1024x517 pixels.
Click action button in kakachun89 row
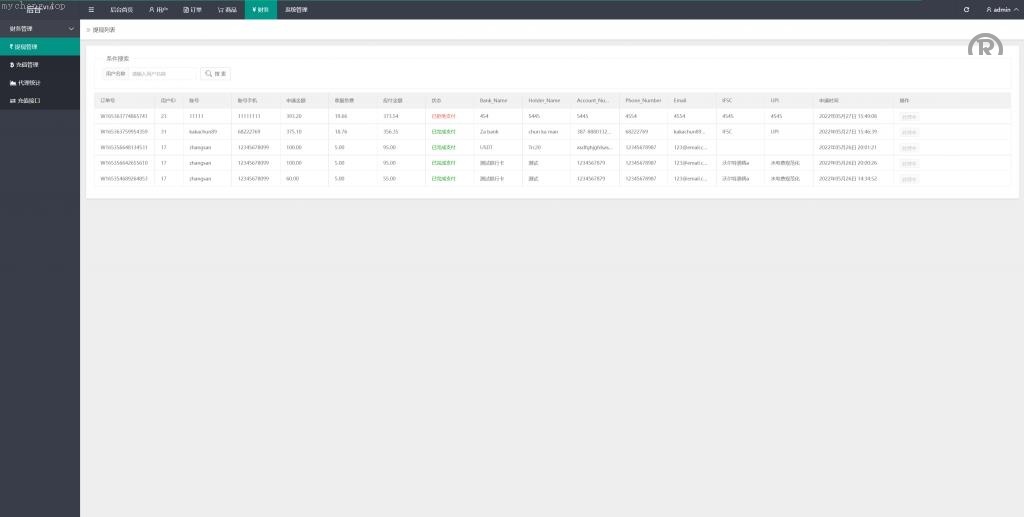908,132
